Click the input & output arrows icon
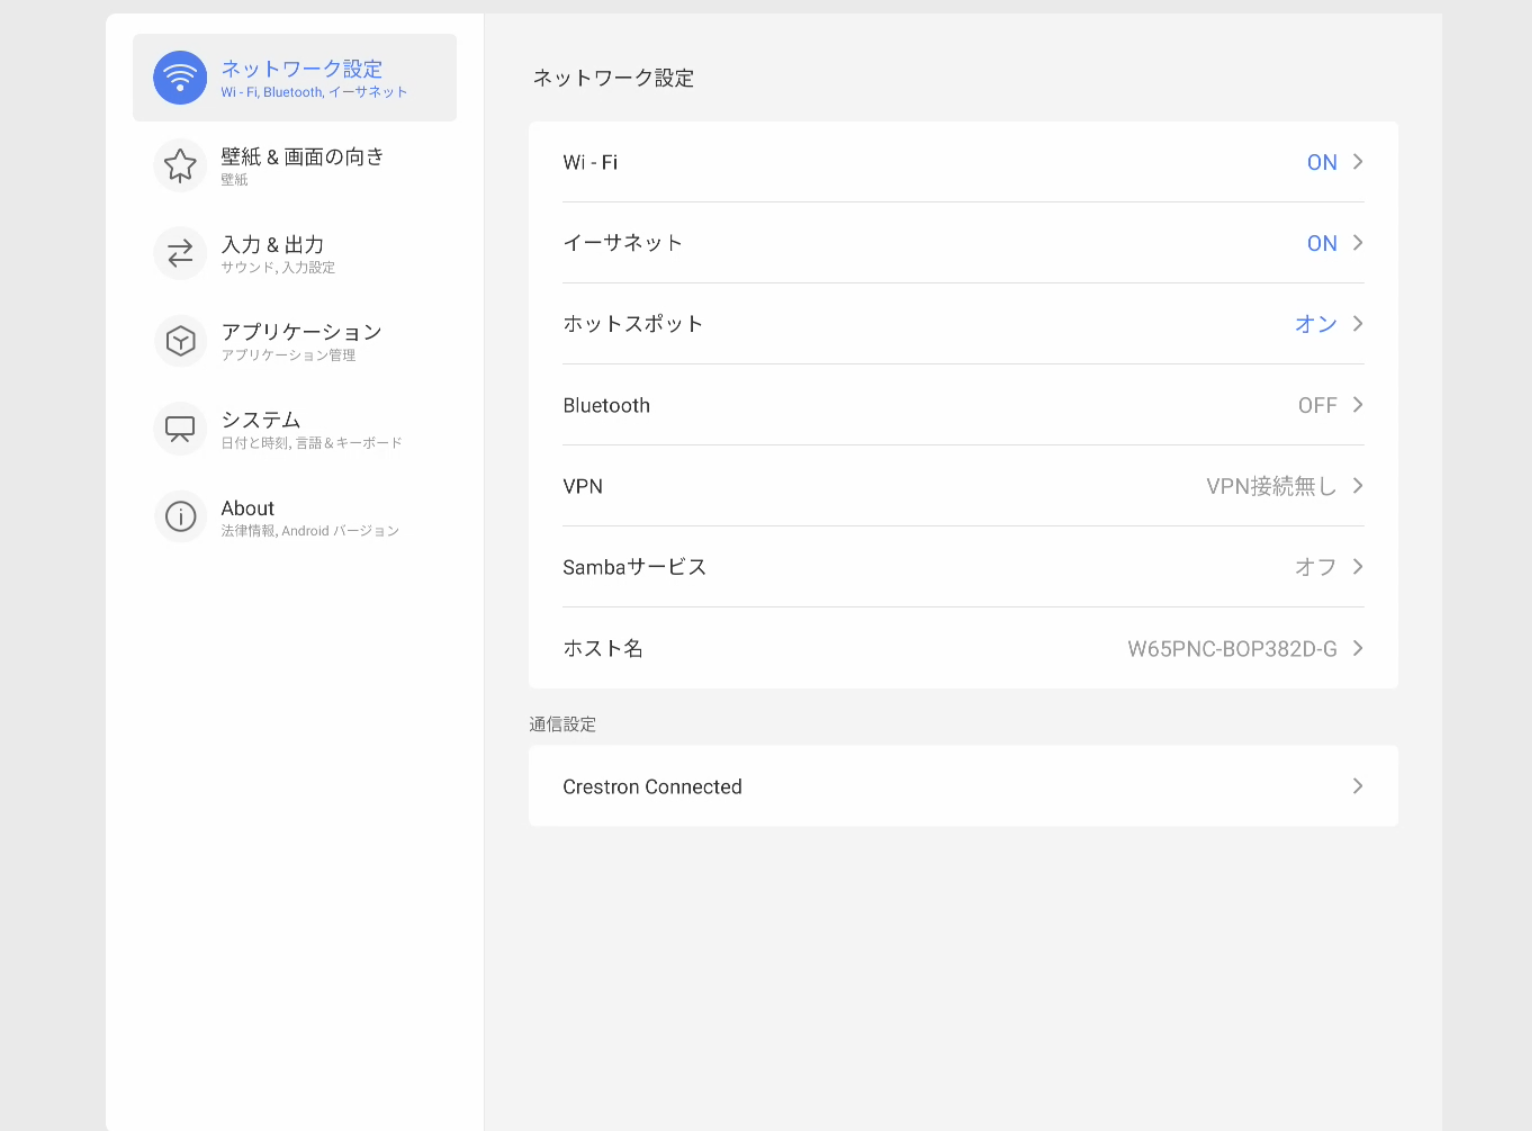Screen dimensions: 1532x1131 click(x=180, y=253)
